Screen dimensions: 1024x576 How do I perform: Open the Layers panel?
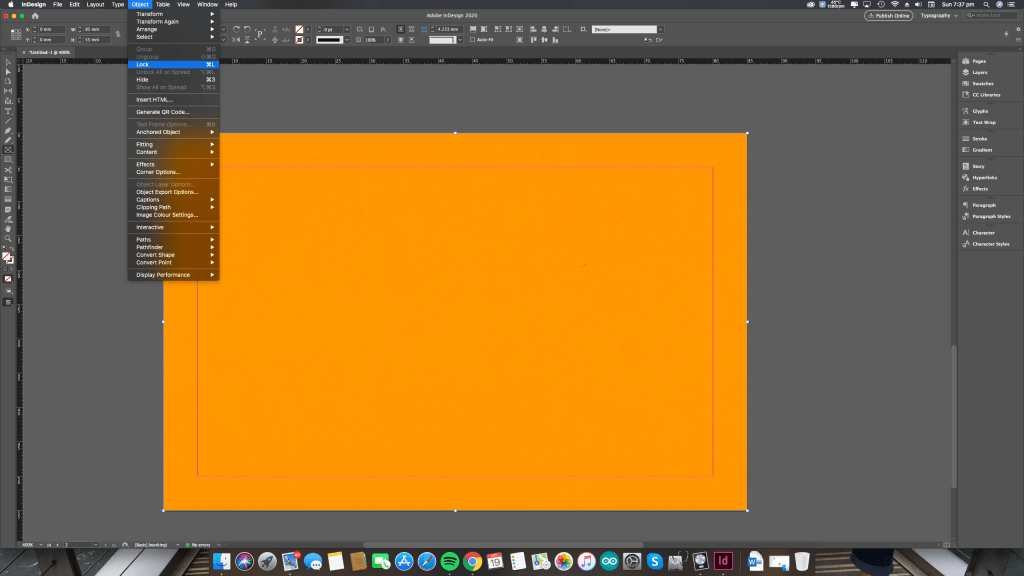(x=980, y=72)
